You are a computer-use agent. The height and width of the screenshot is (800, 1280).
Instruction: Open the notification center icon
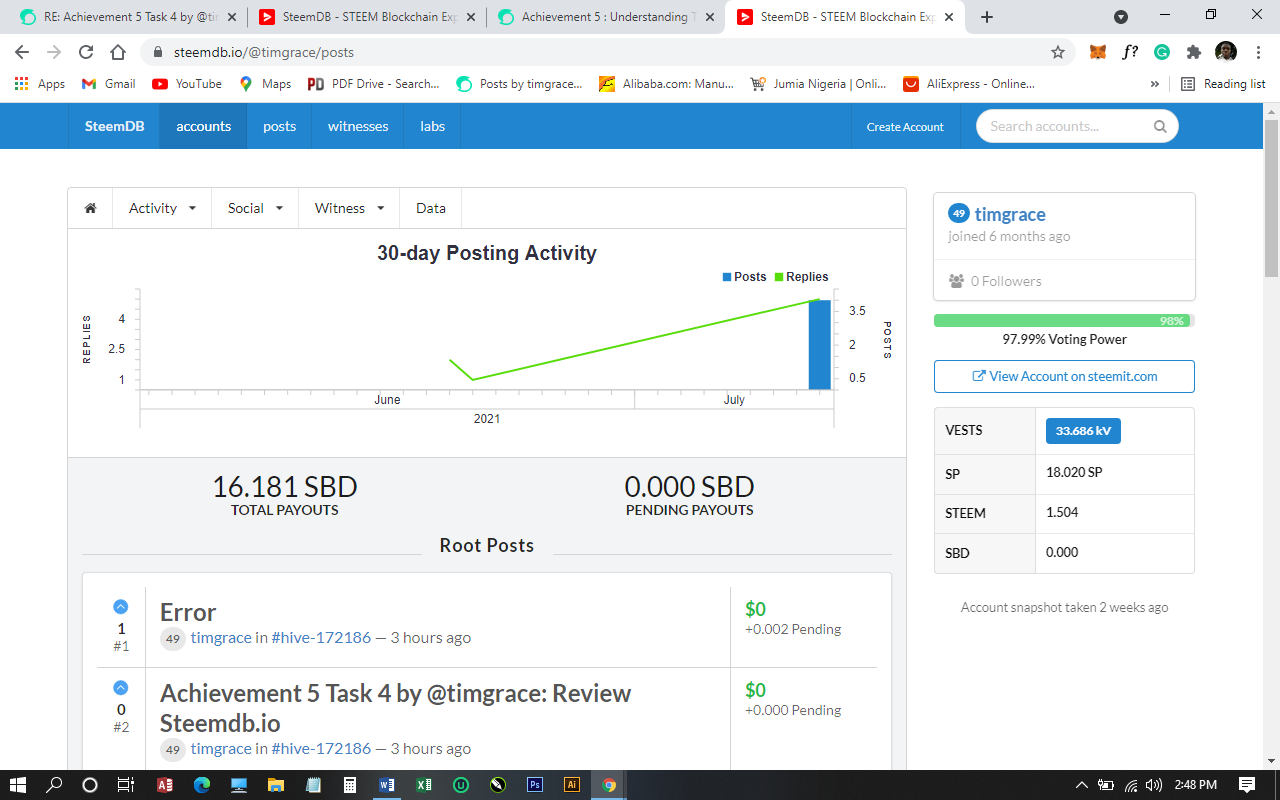(1247, 785)
